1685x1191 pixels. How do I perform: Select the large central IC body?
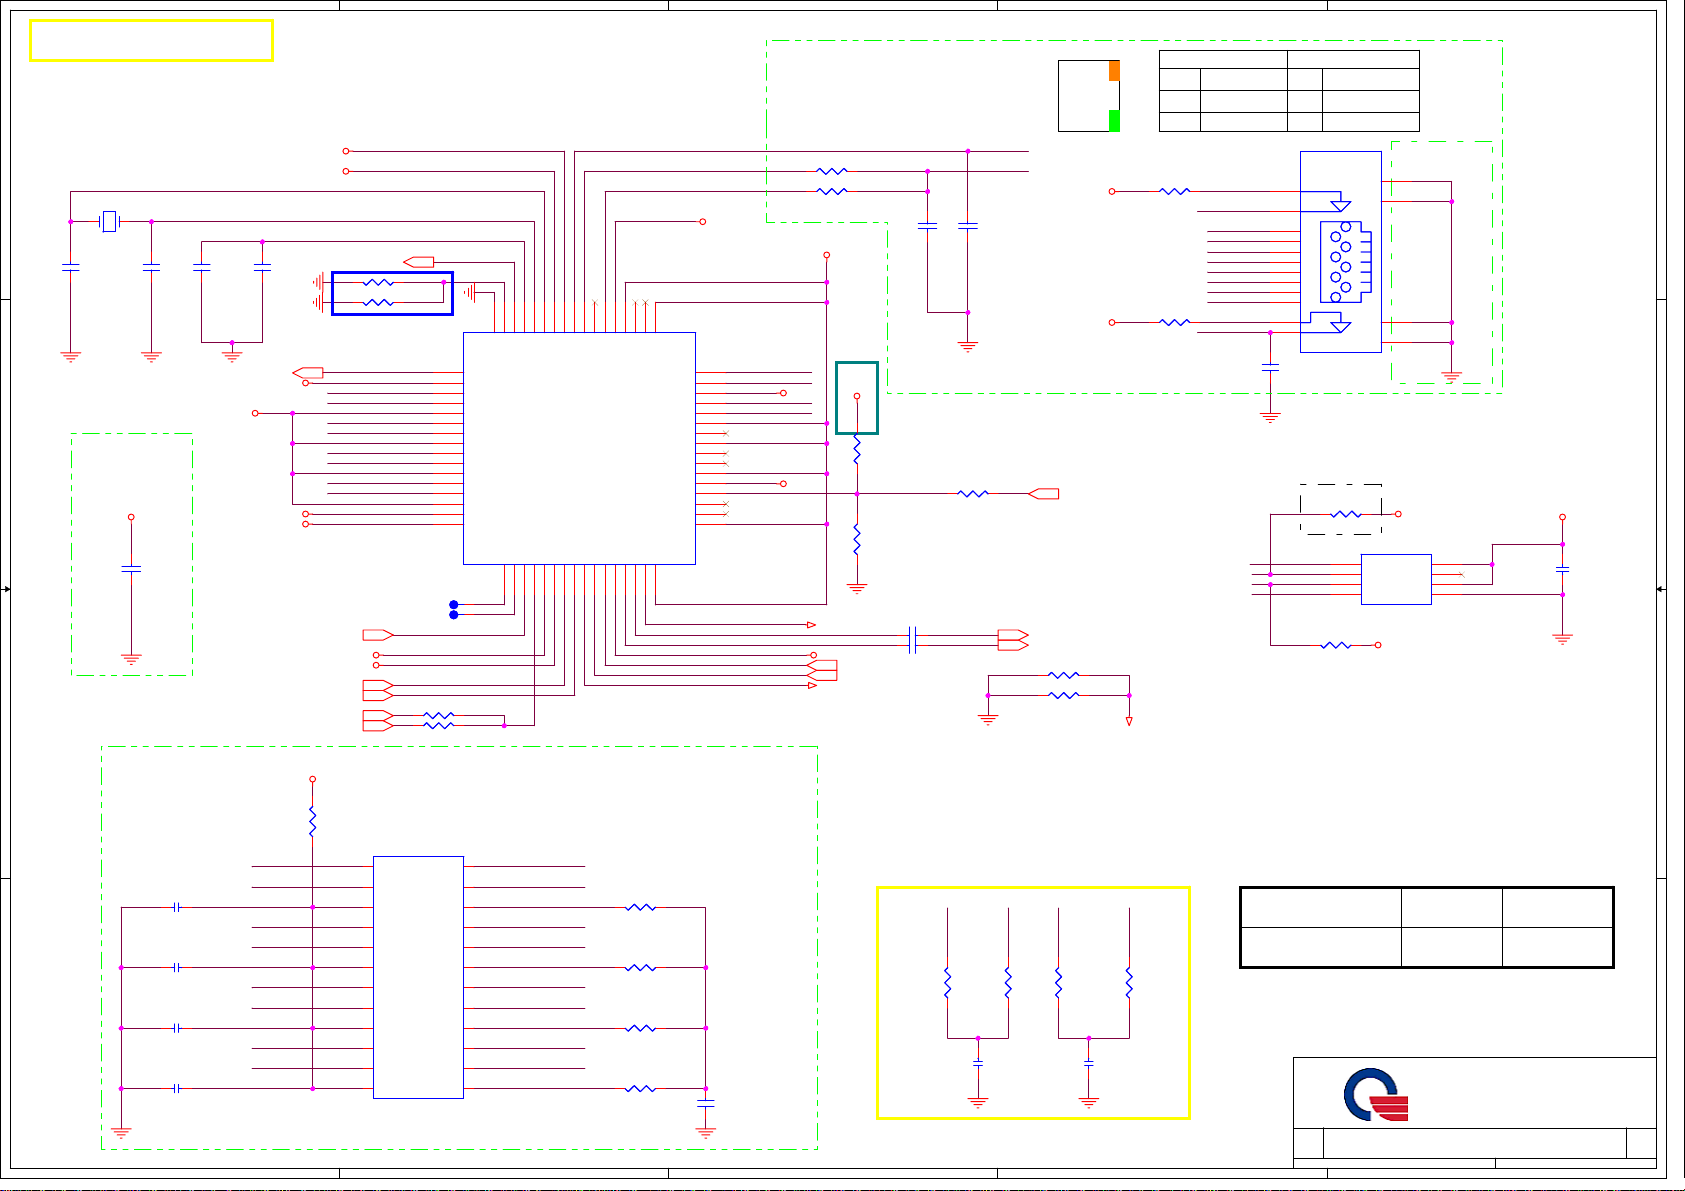579,448
